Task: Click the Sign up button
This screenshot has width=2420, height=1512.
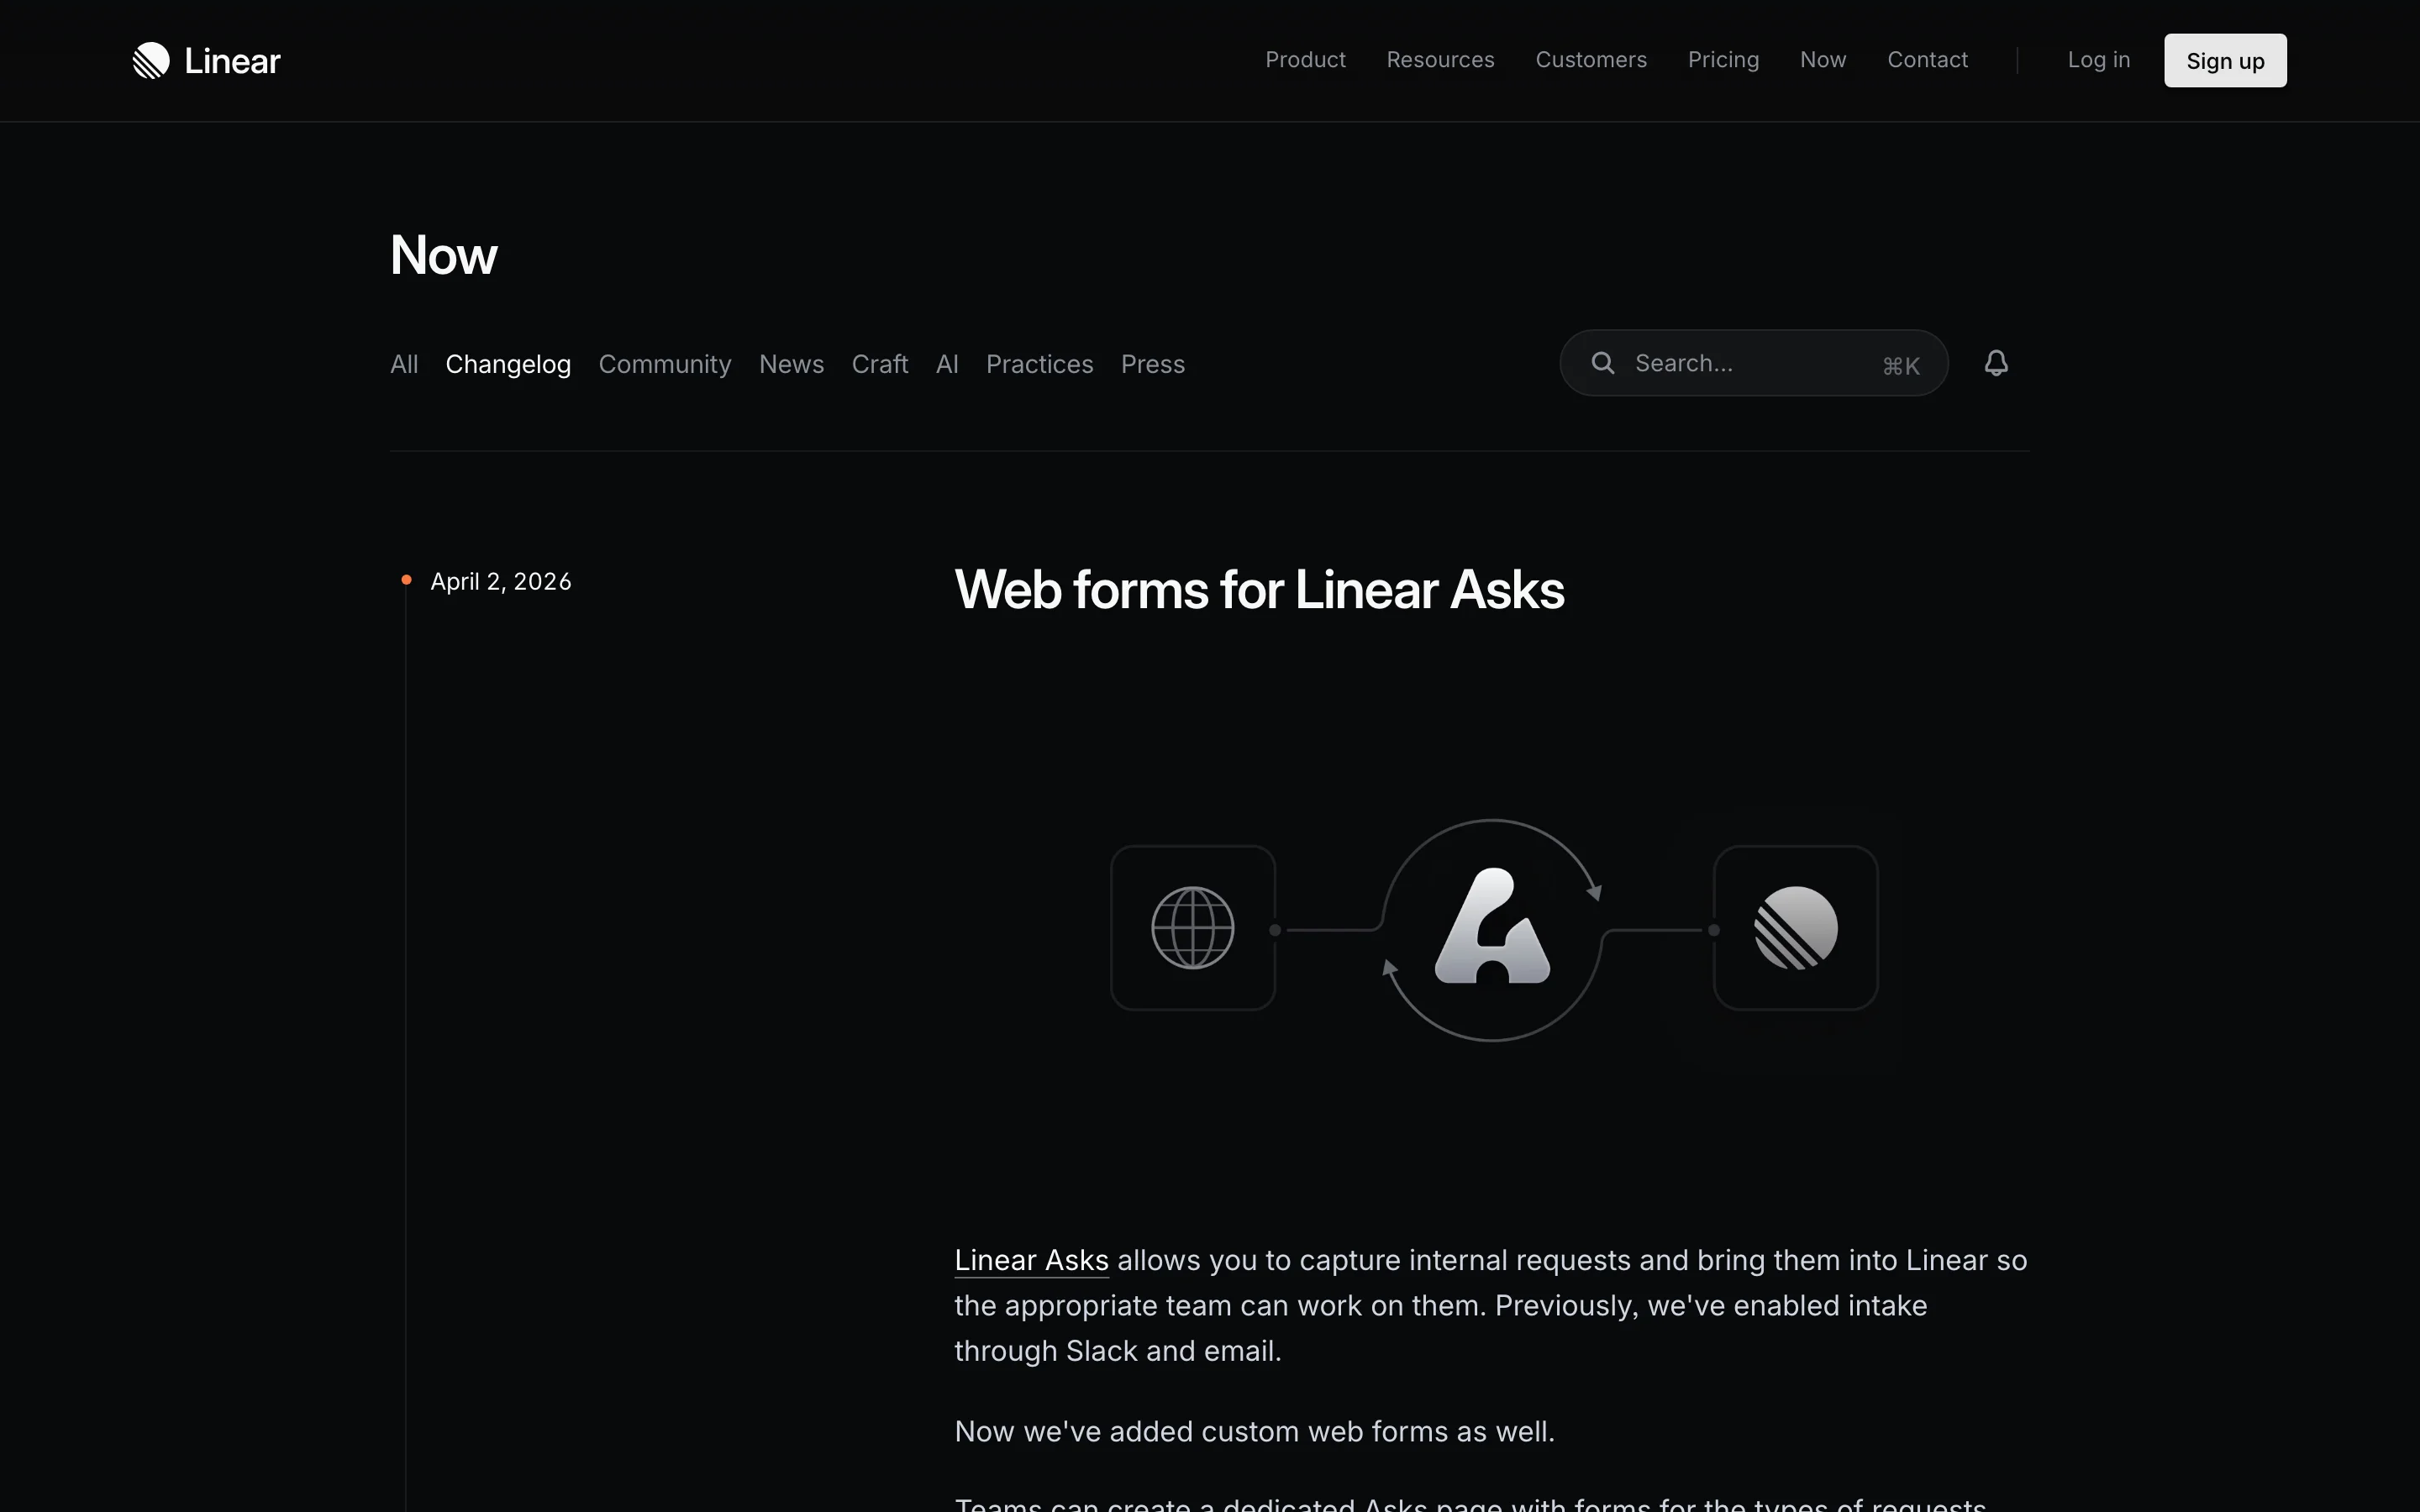Action: click(2224, 60)
